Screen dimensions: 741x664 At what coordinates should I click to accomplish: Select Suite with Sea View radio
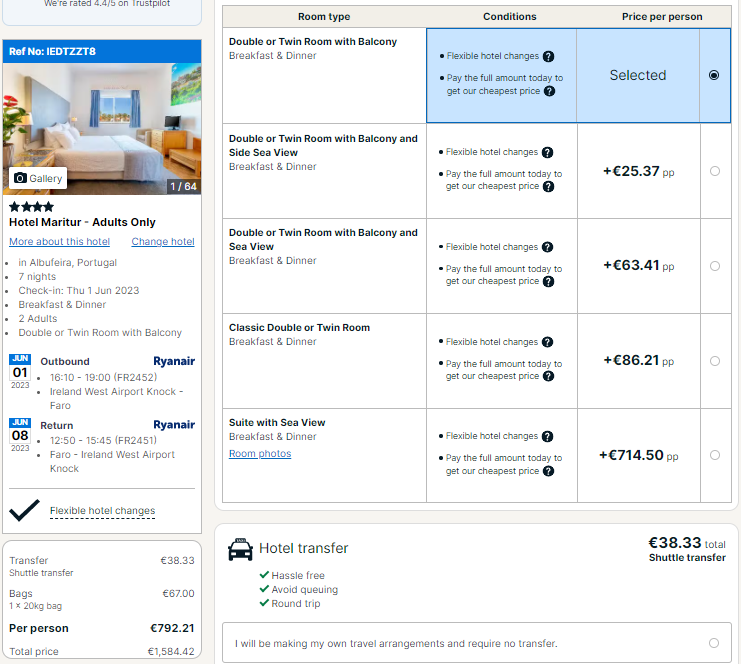[715, 455]
